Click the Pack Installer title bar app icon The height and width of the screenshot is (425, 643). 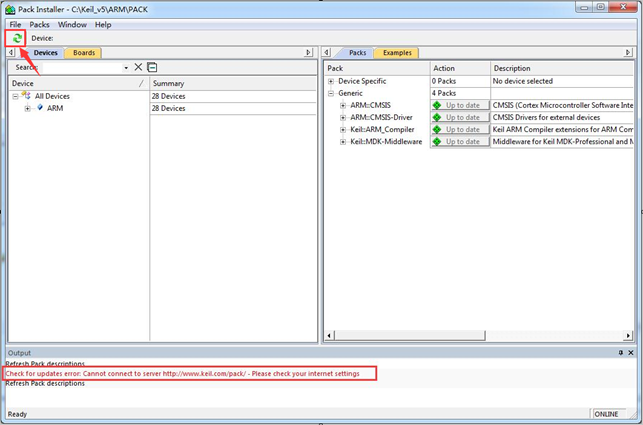point(10,9)
